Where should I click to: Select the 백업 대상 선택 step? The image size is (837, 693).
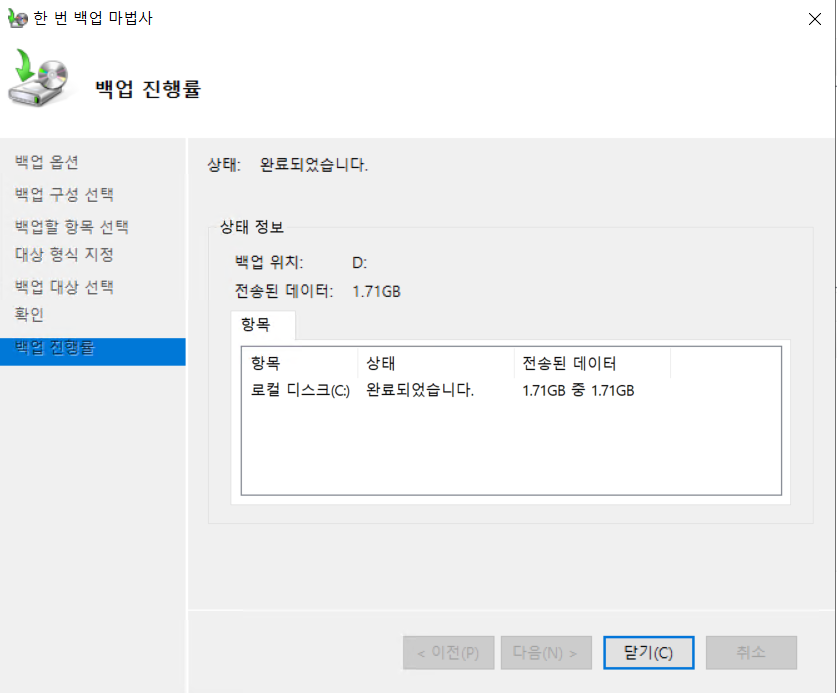point(64,287)
